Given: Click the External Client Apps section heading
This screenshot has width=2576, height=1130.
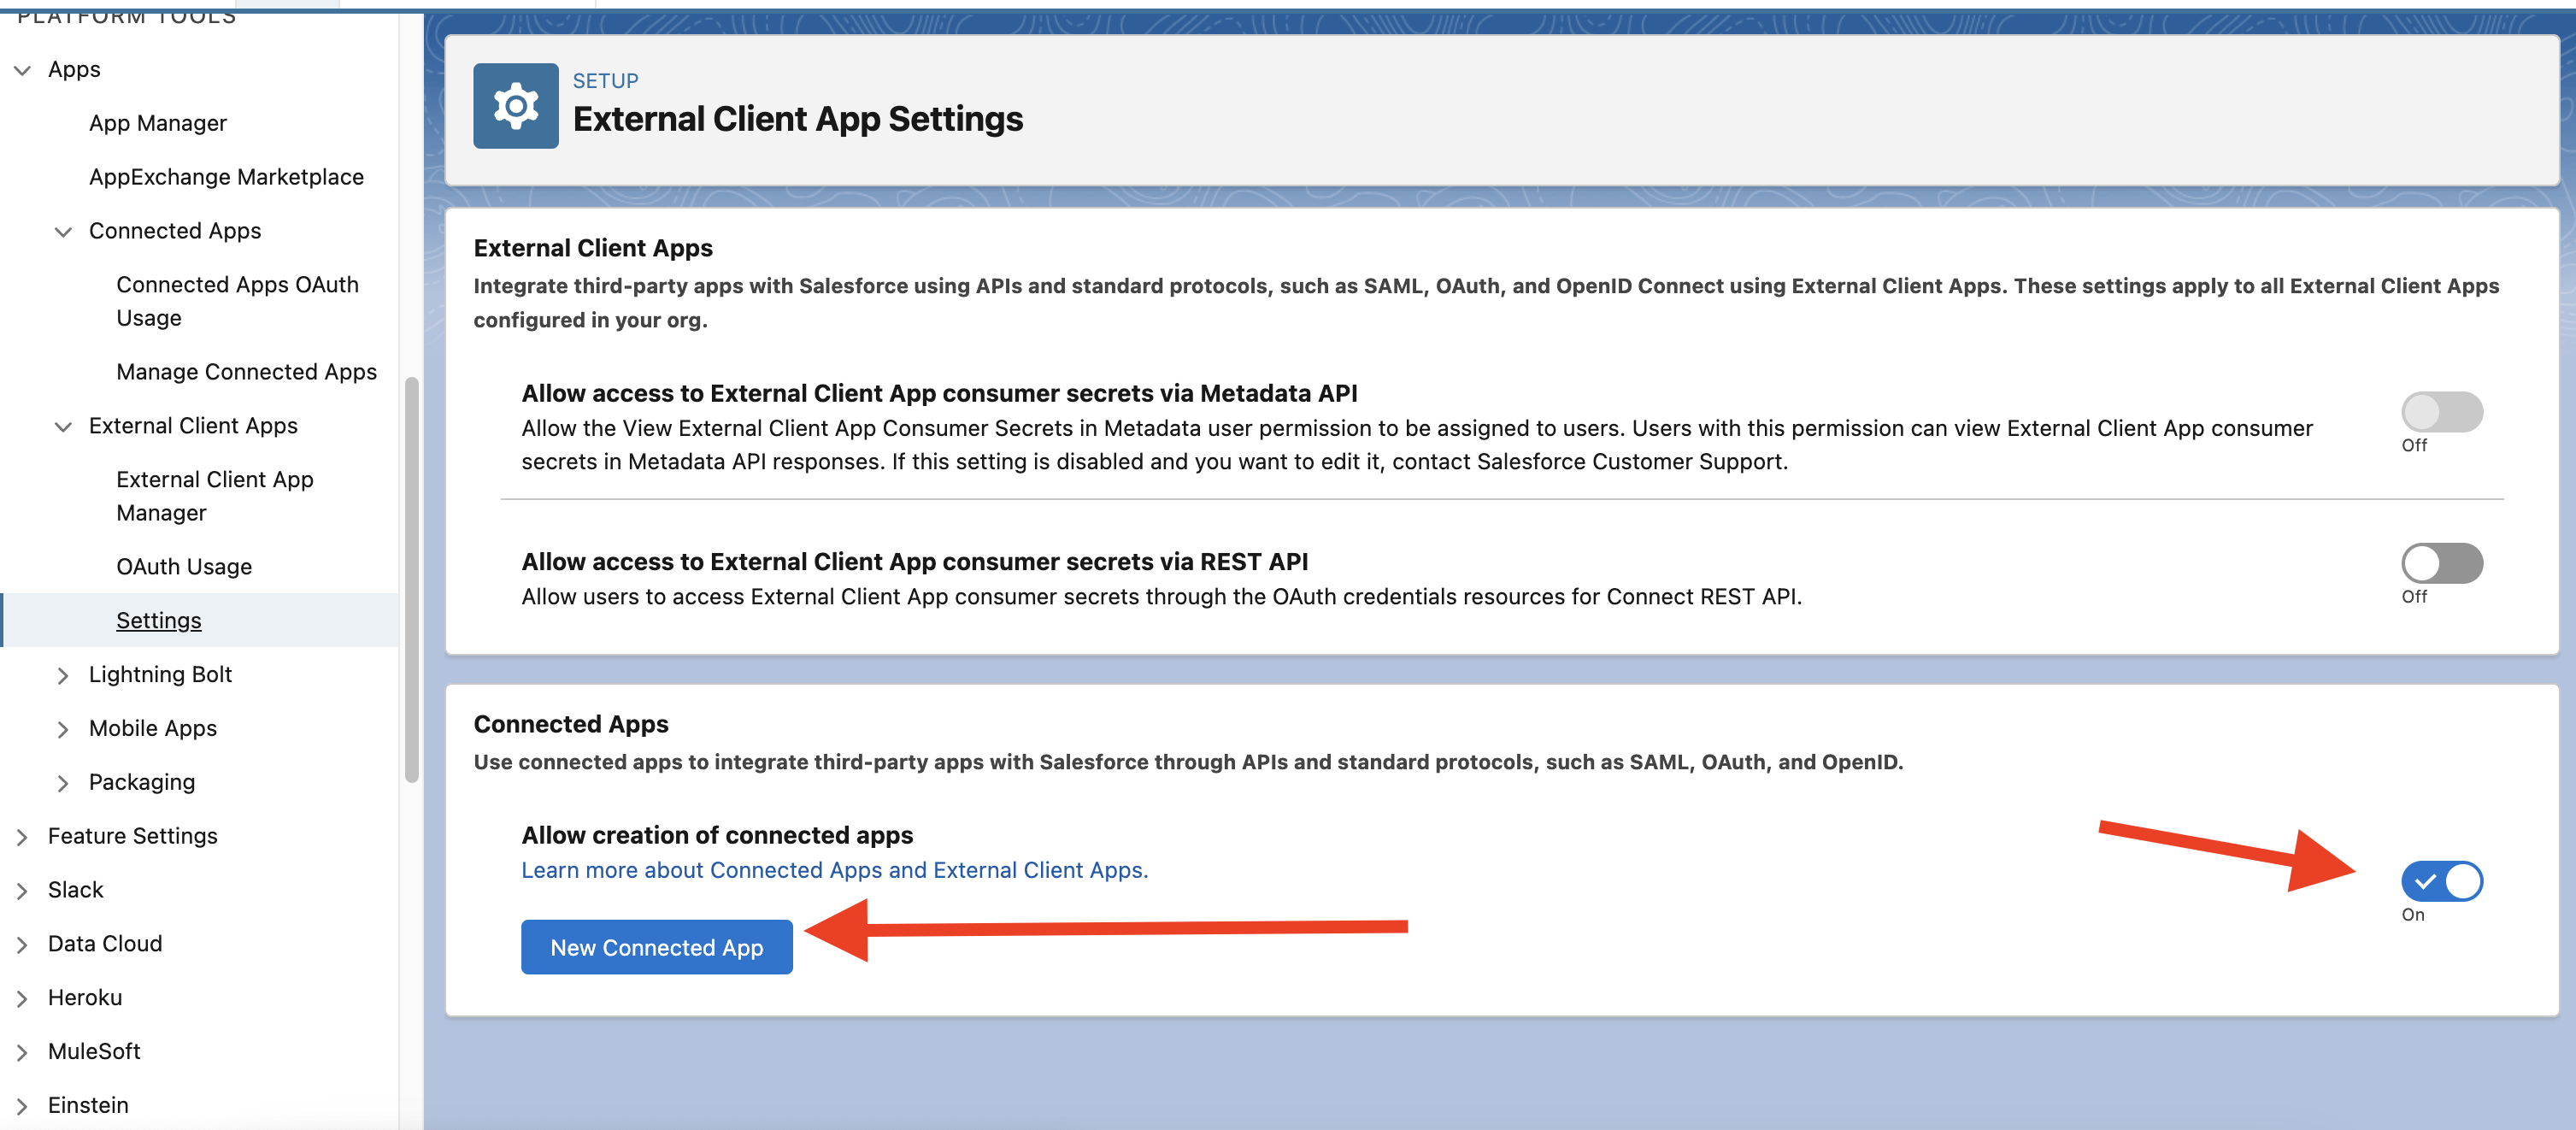Looking at the screenshot, I should coord(593,248).
